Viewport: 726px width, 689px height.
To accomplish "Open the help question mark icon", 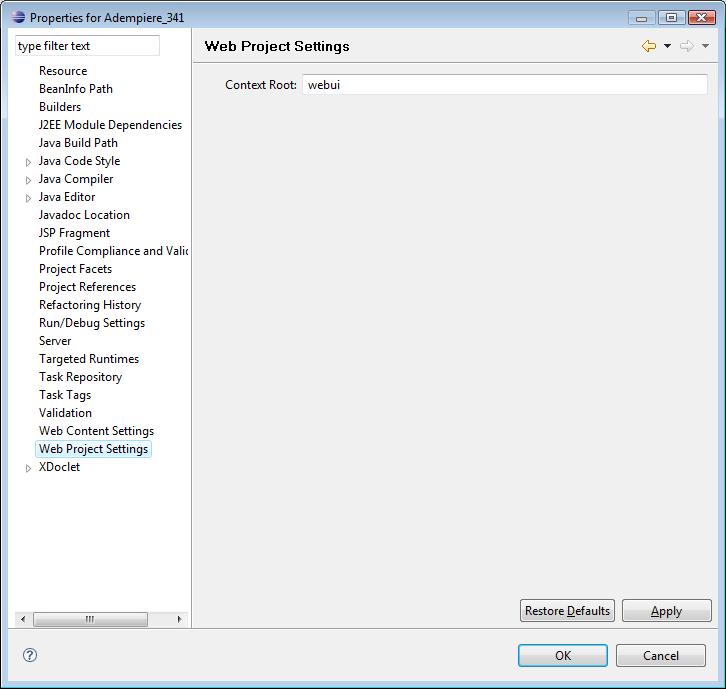I will (x=30, y=655).
